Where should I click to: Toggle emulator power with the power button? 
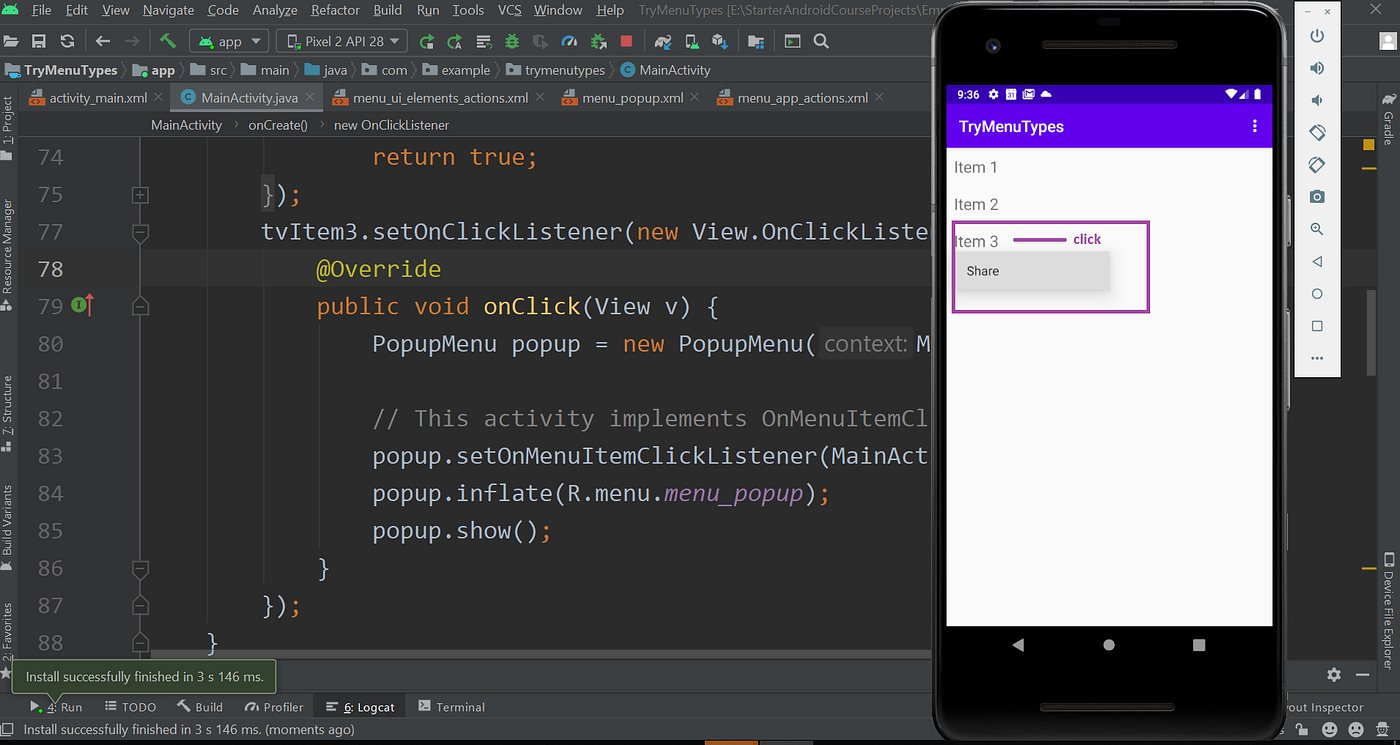coord(1317,36)
